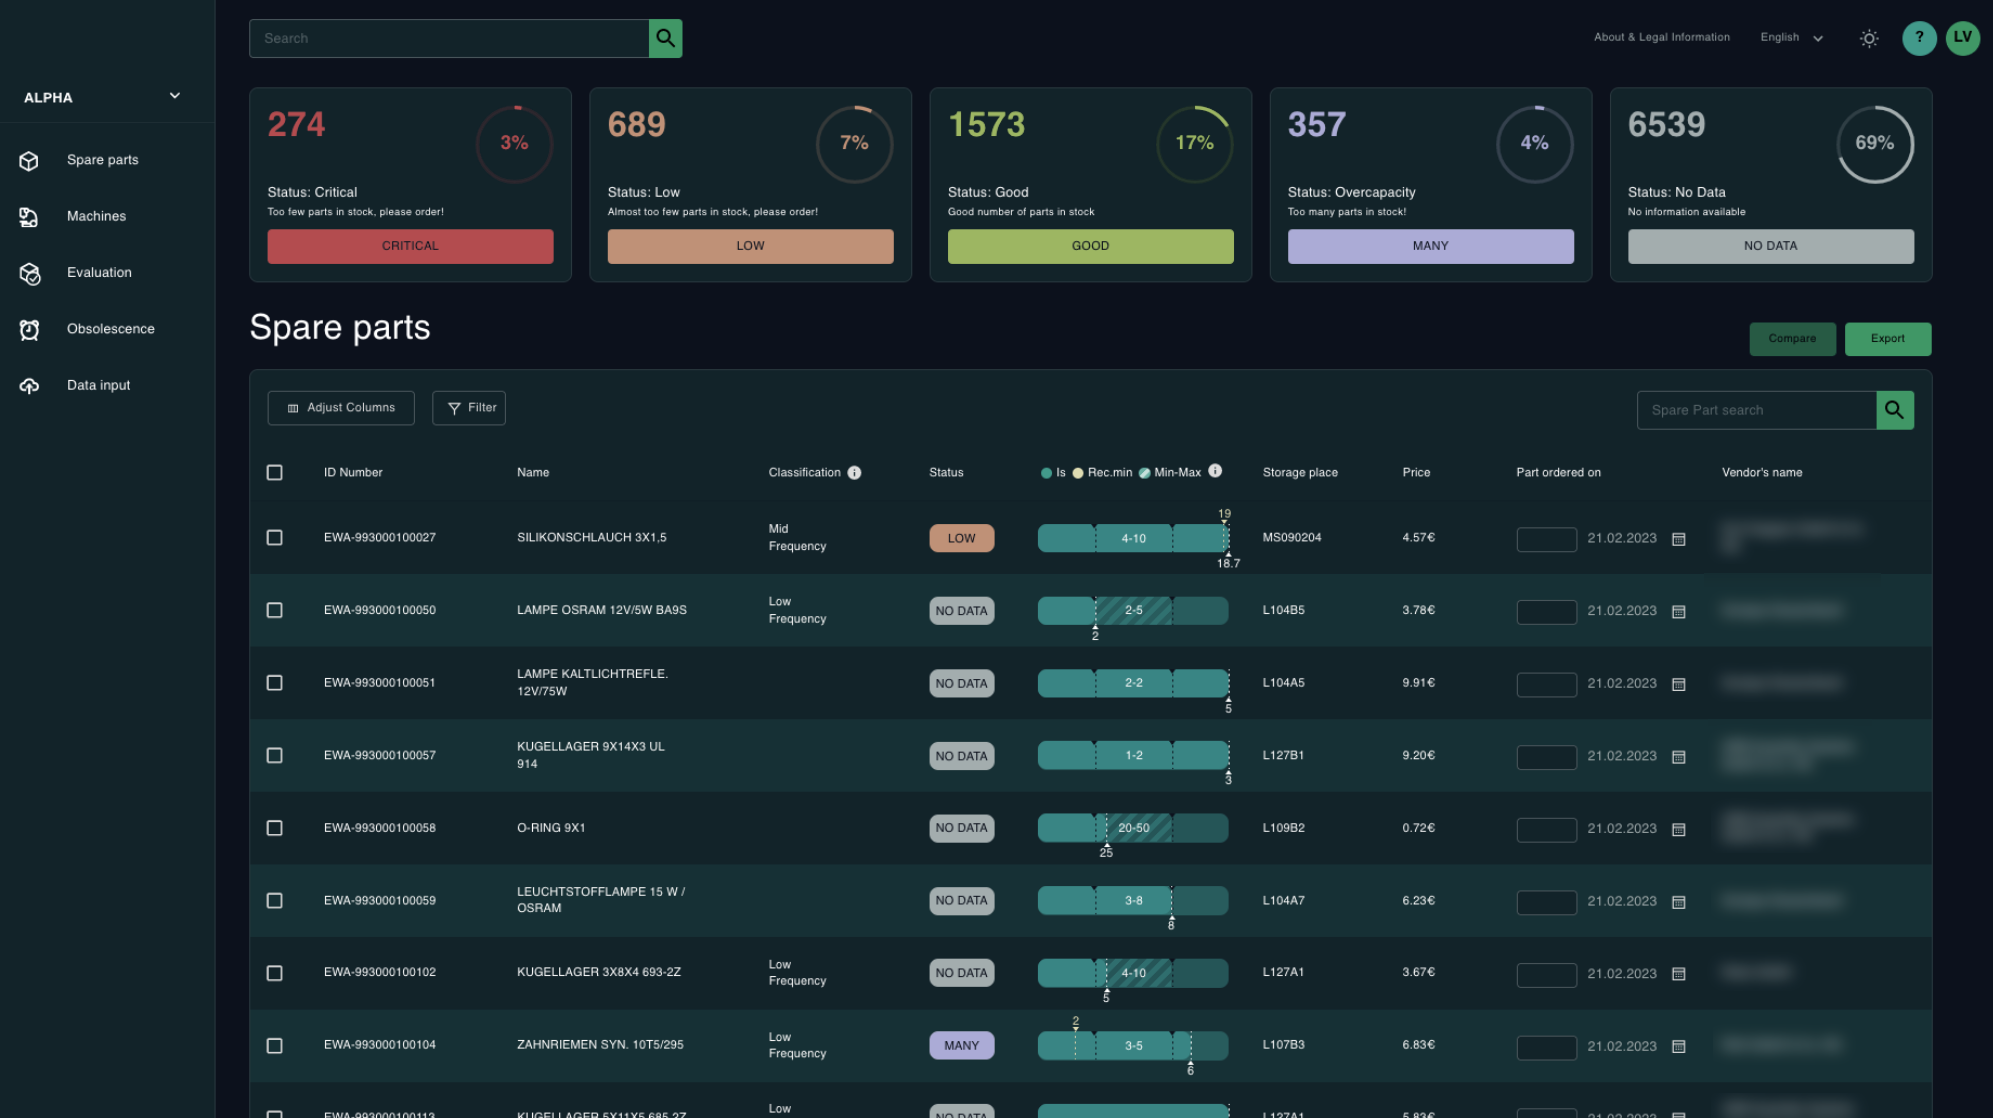
Task: Check the row EWA-993000100027 checkbox
Action: (275, 538)
